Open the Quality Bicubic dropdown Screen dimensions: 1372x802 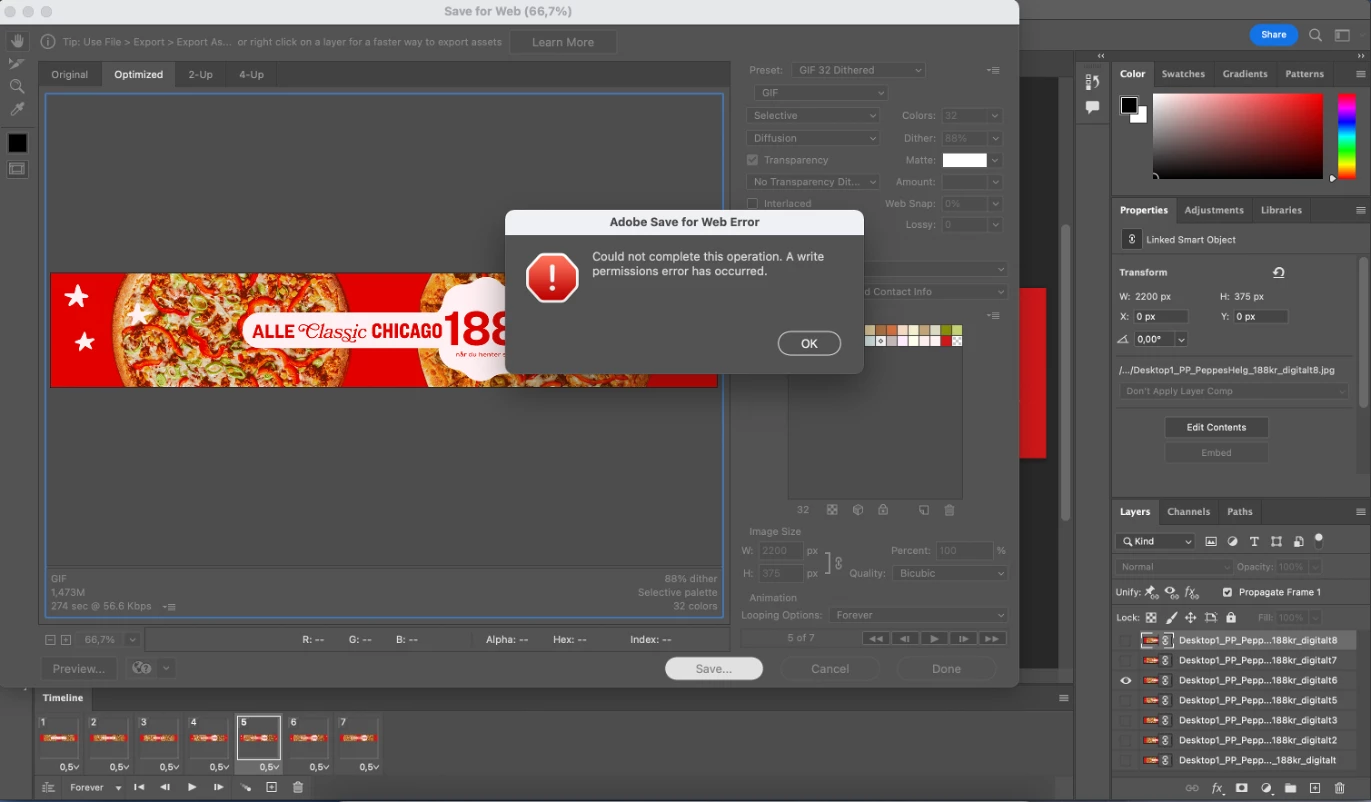pos(952,573)
